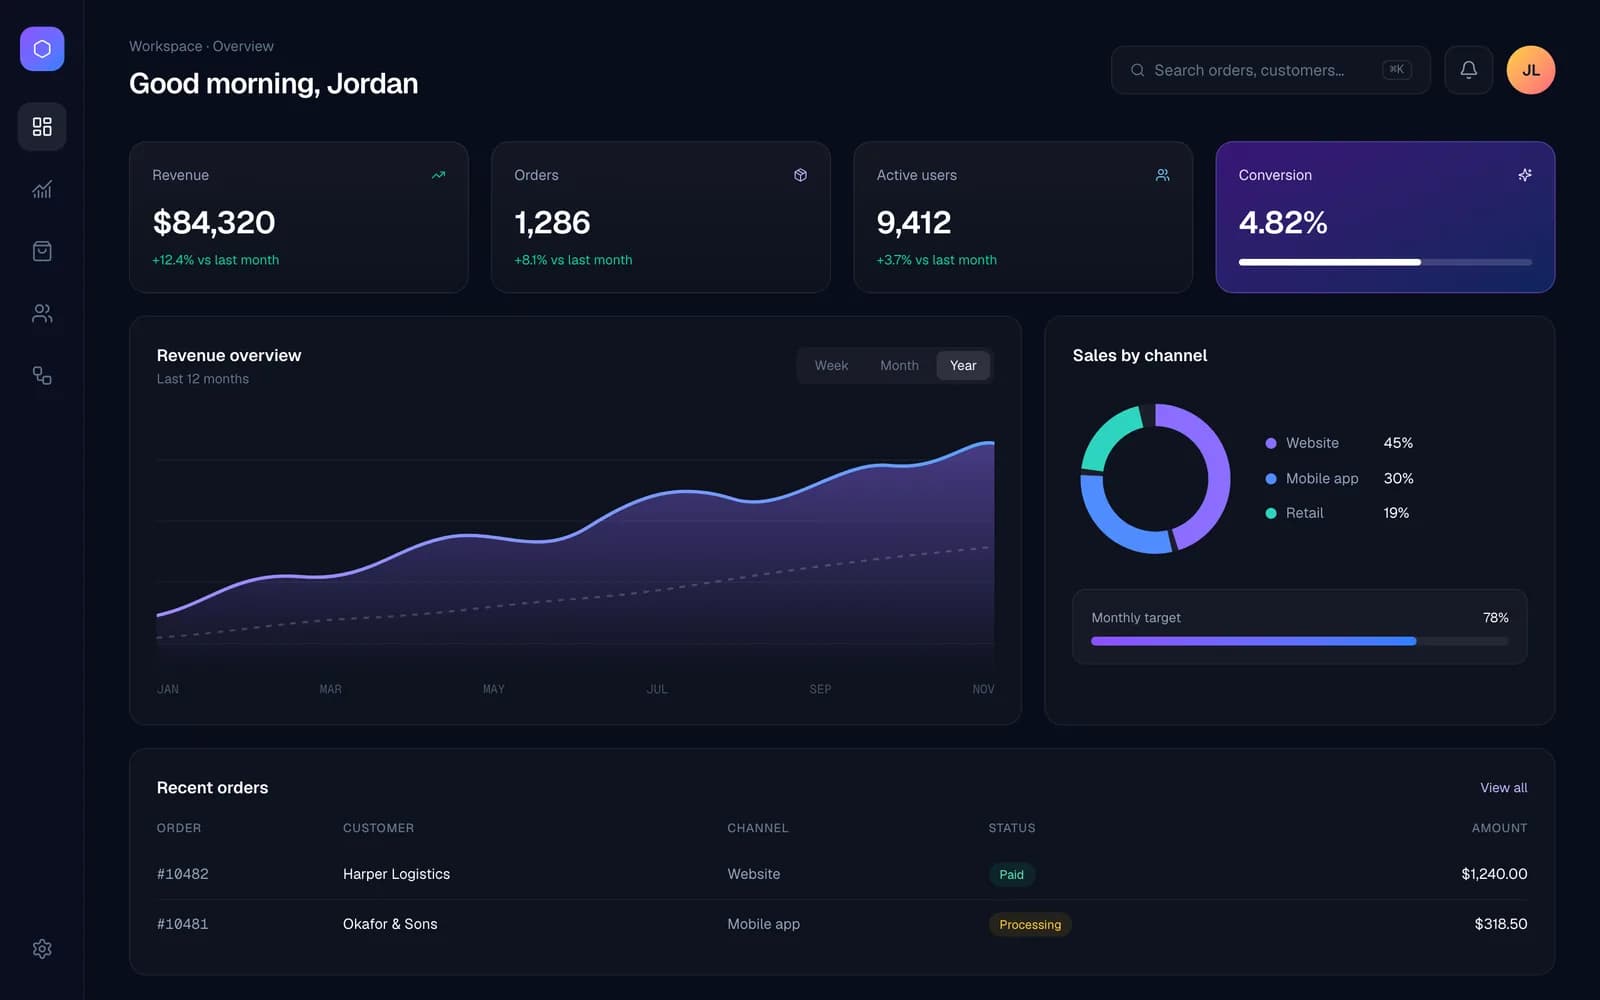Image resolution: width=1600 pixels, height=1000 pixels.
Task: Click the Retail 19% legend value
Action: click(1396, 513)
